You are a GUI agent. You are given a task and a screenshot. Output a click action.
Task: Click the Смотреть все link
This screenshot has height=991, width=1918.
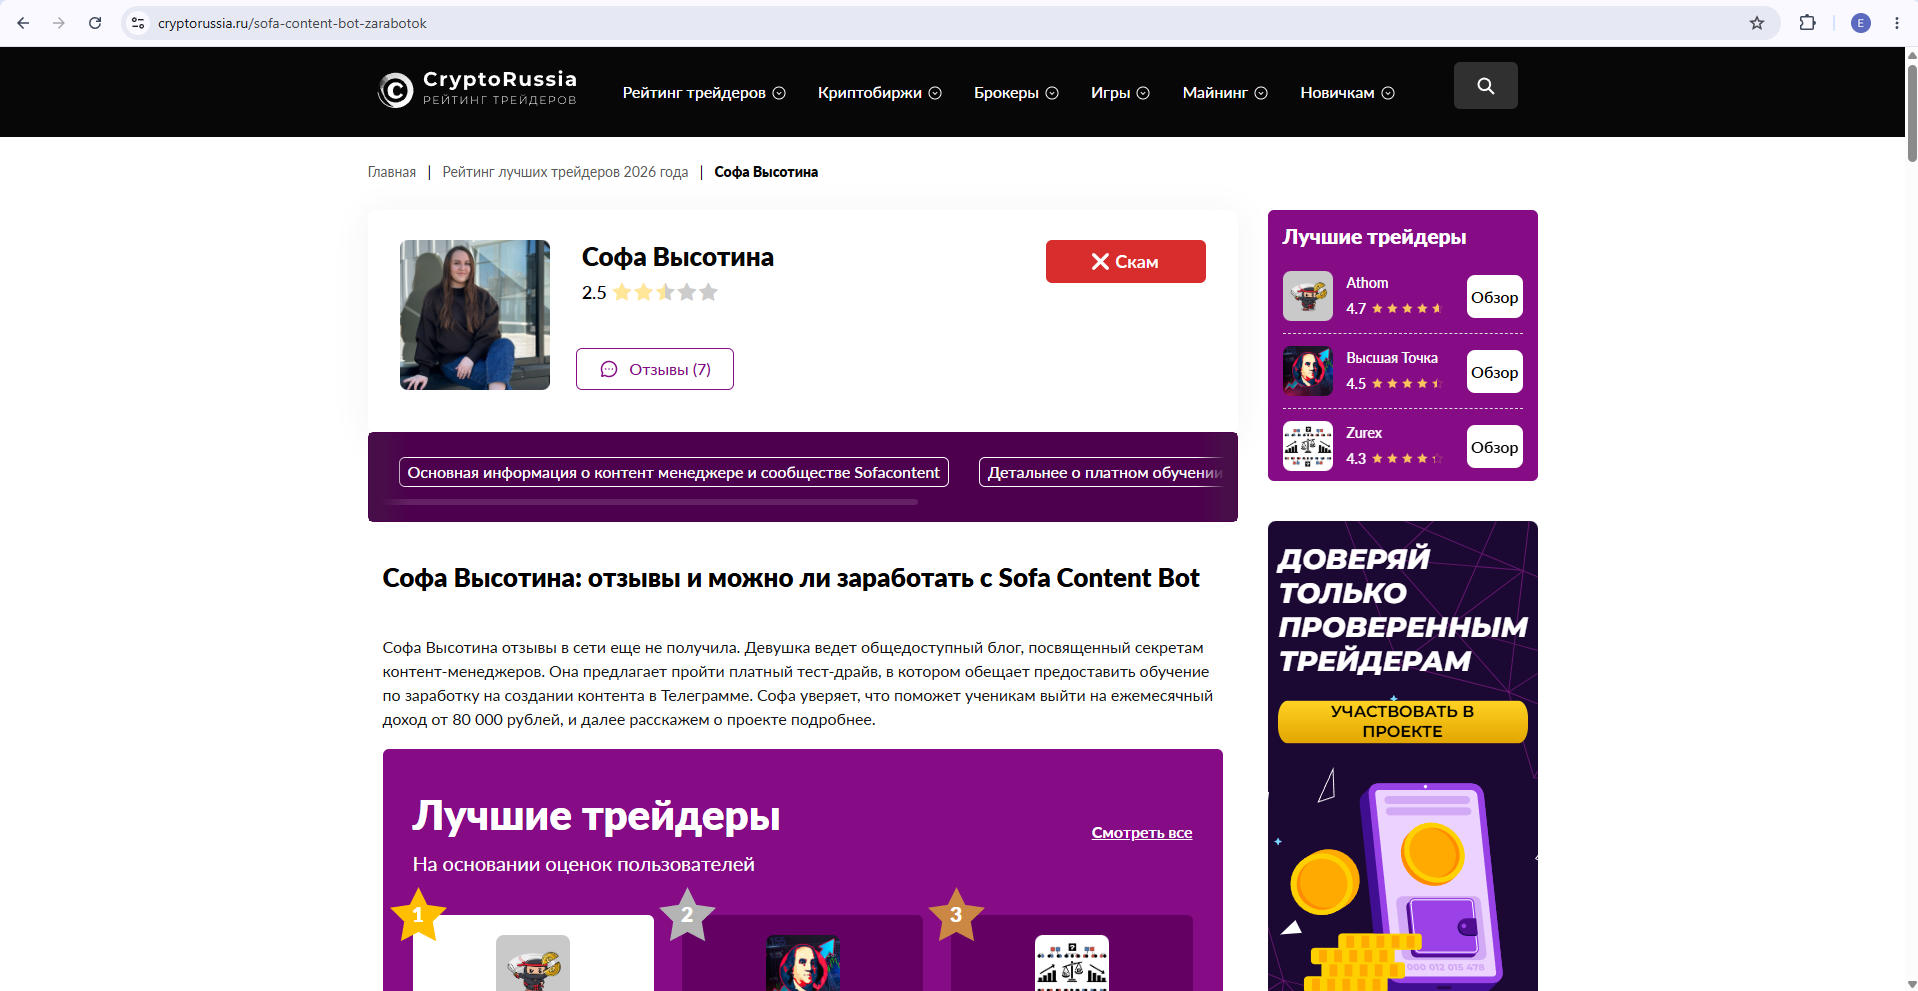(x=1142, y=832)
